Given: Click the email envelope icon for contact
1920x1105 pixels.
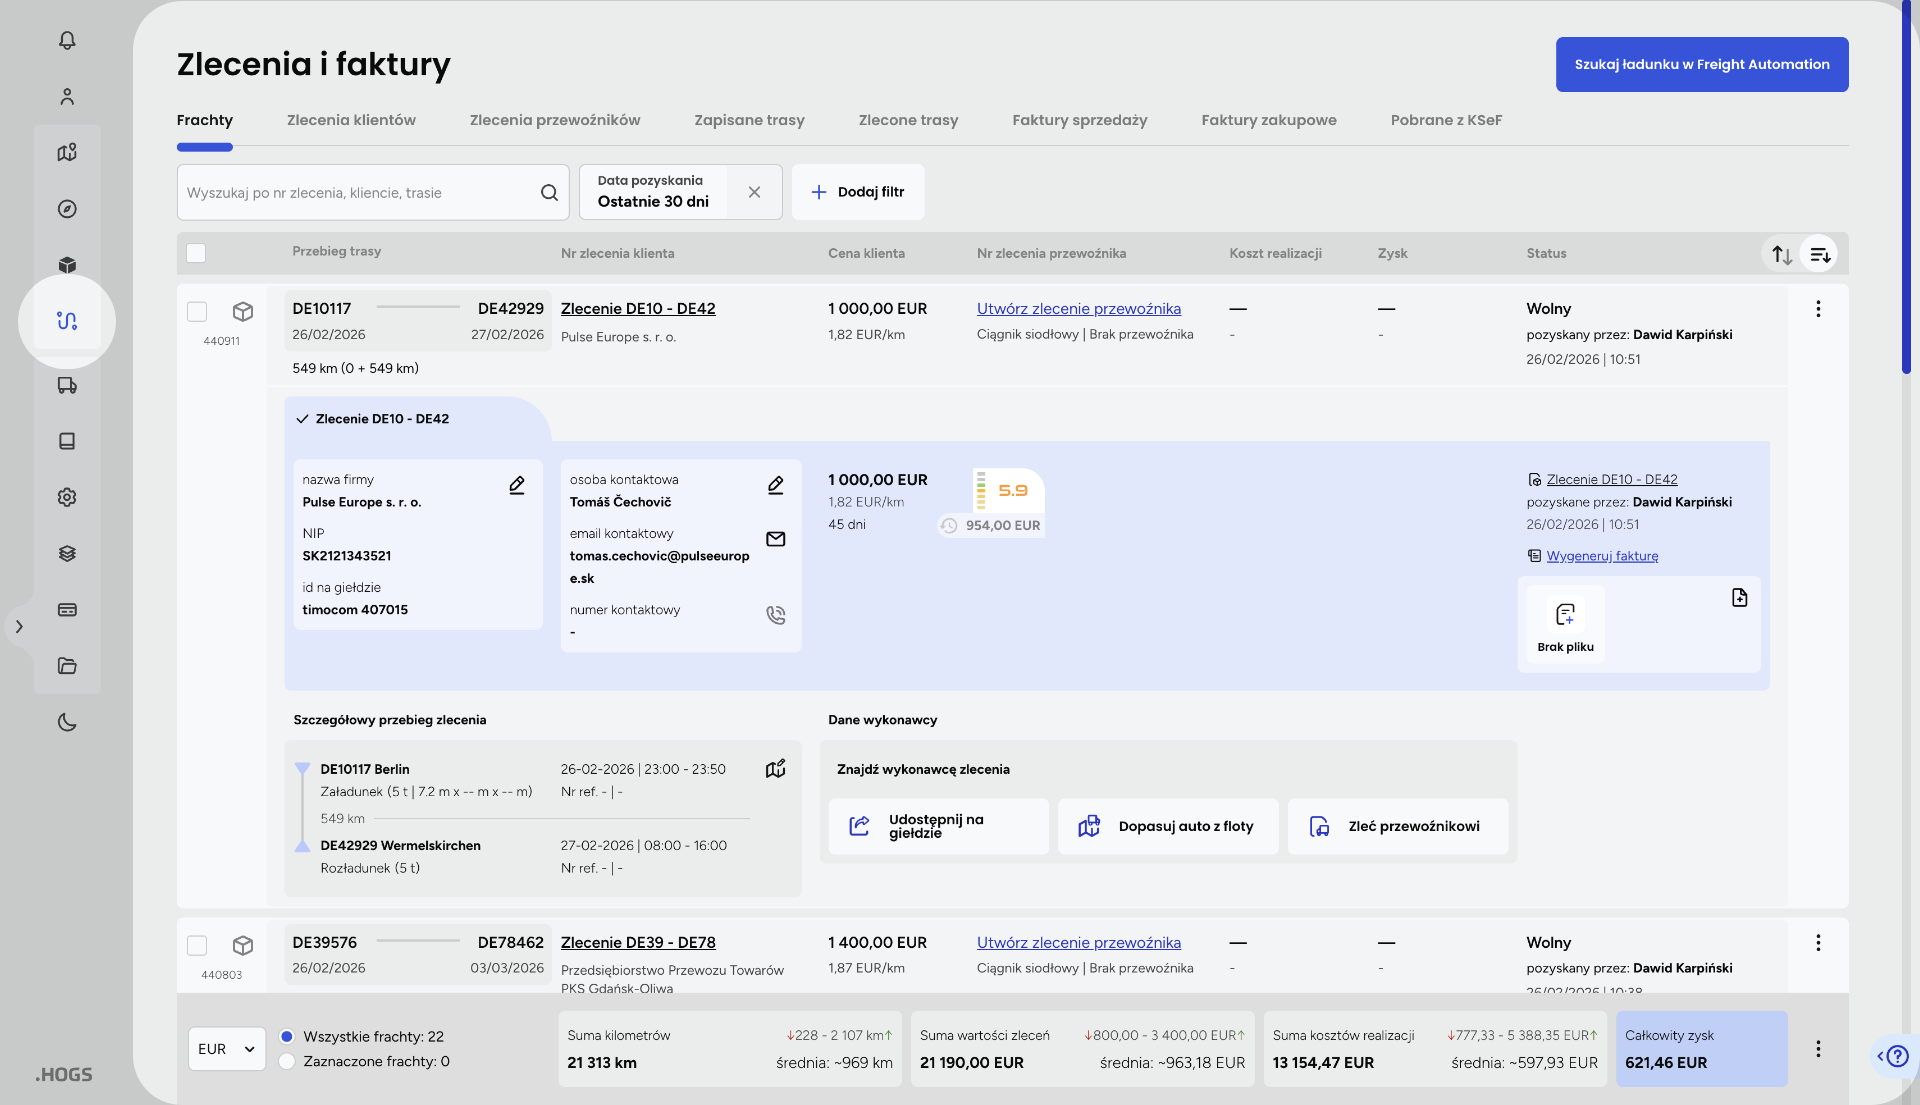Looking at the screenshot, I should coord(775,539).
